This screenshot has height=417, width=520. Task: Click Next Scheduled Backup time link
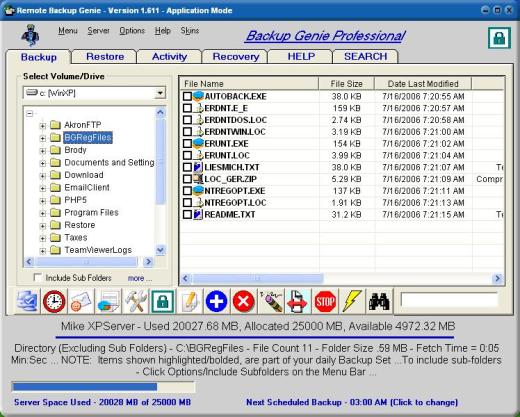click(352, 402)
